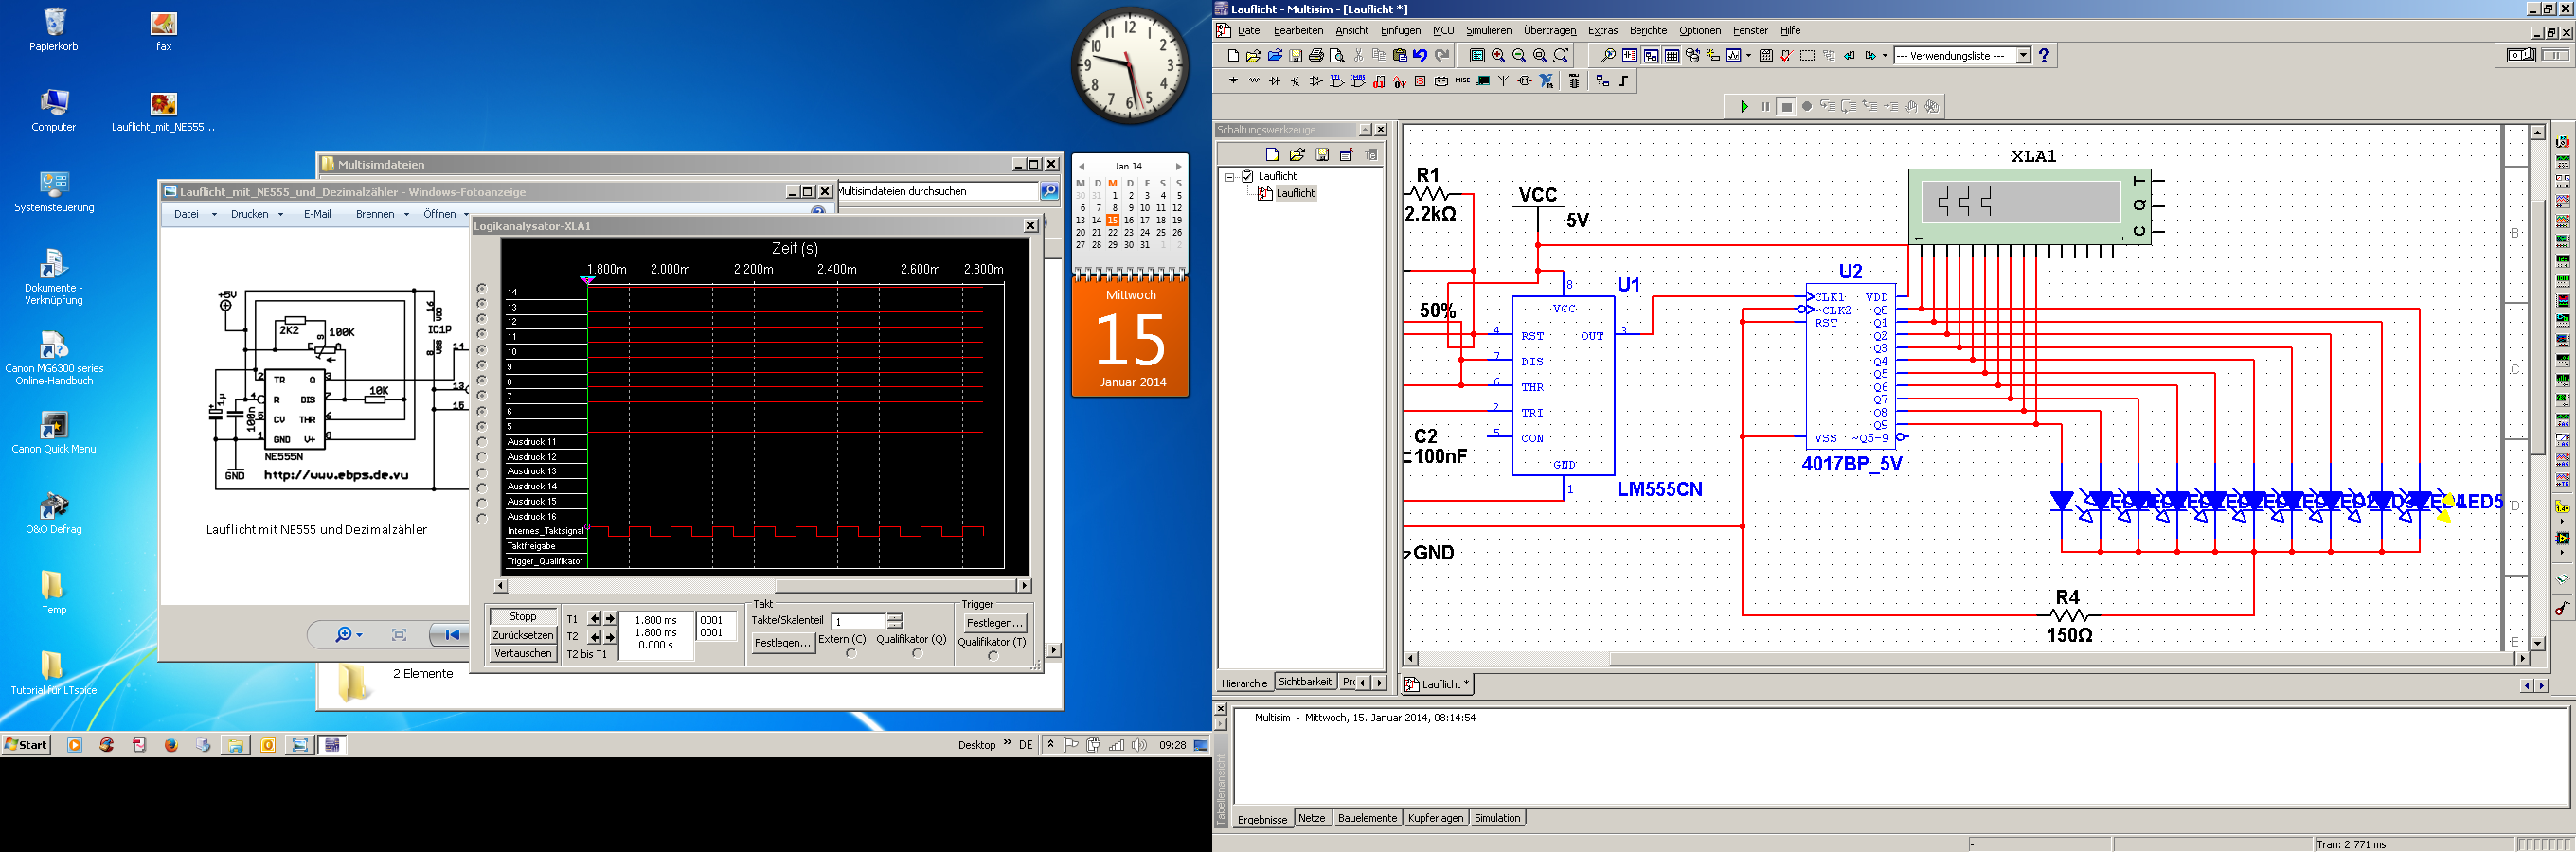
Task: Click the T1 cursor marker on timeline
Action: (x=588, y=280)
